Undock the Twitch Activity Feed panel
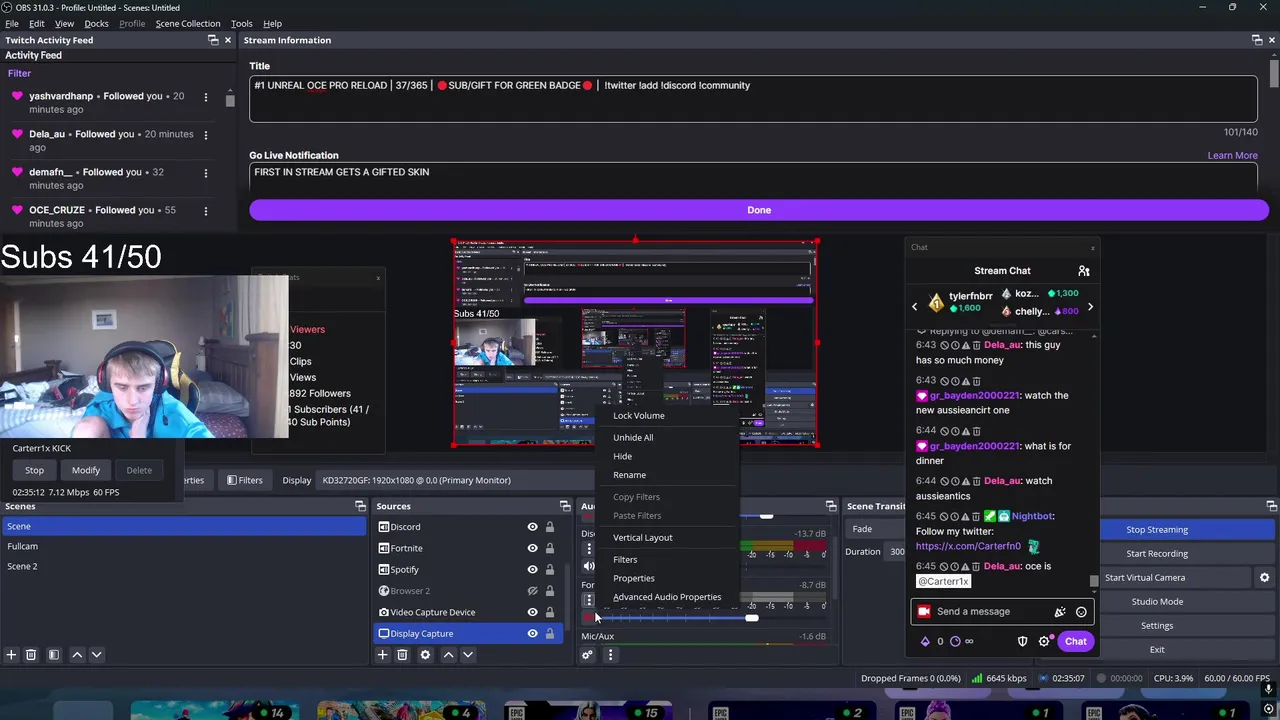 213,40
